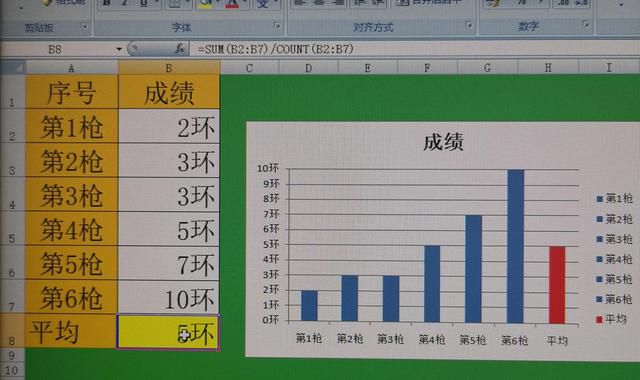Open the 对齐方式 group dialog launcher
This screenshot has height=380, width=640.
click(x=469, y=25)
